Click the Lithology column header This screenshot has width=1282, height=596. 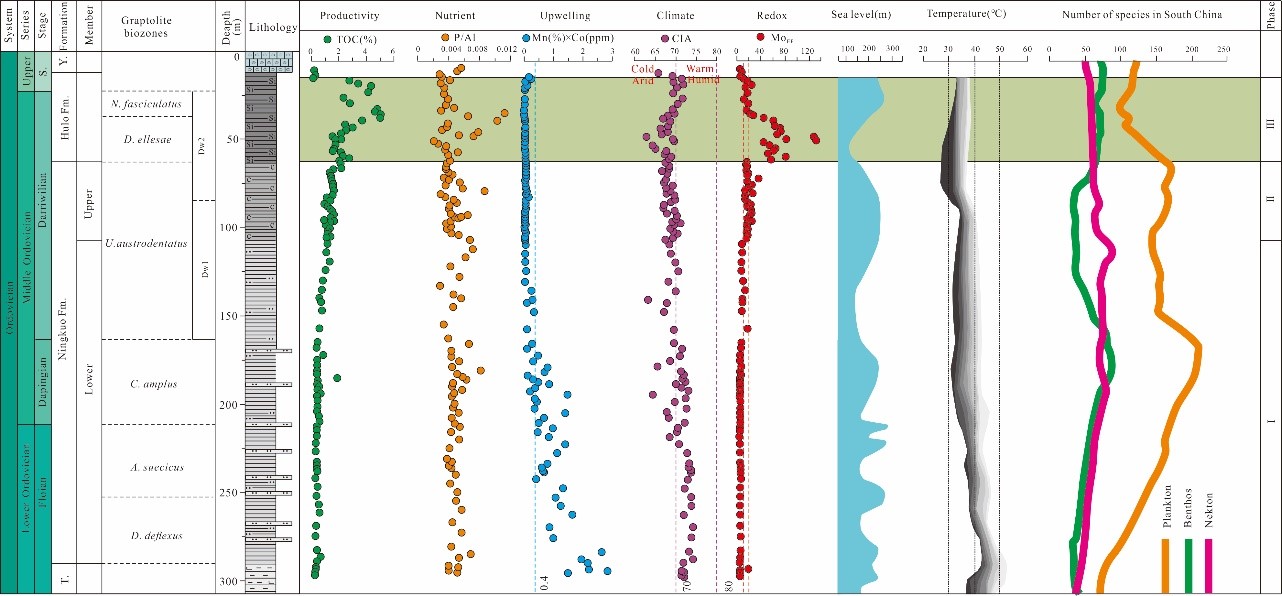[272, 27]
